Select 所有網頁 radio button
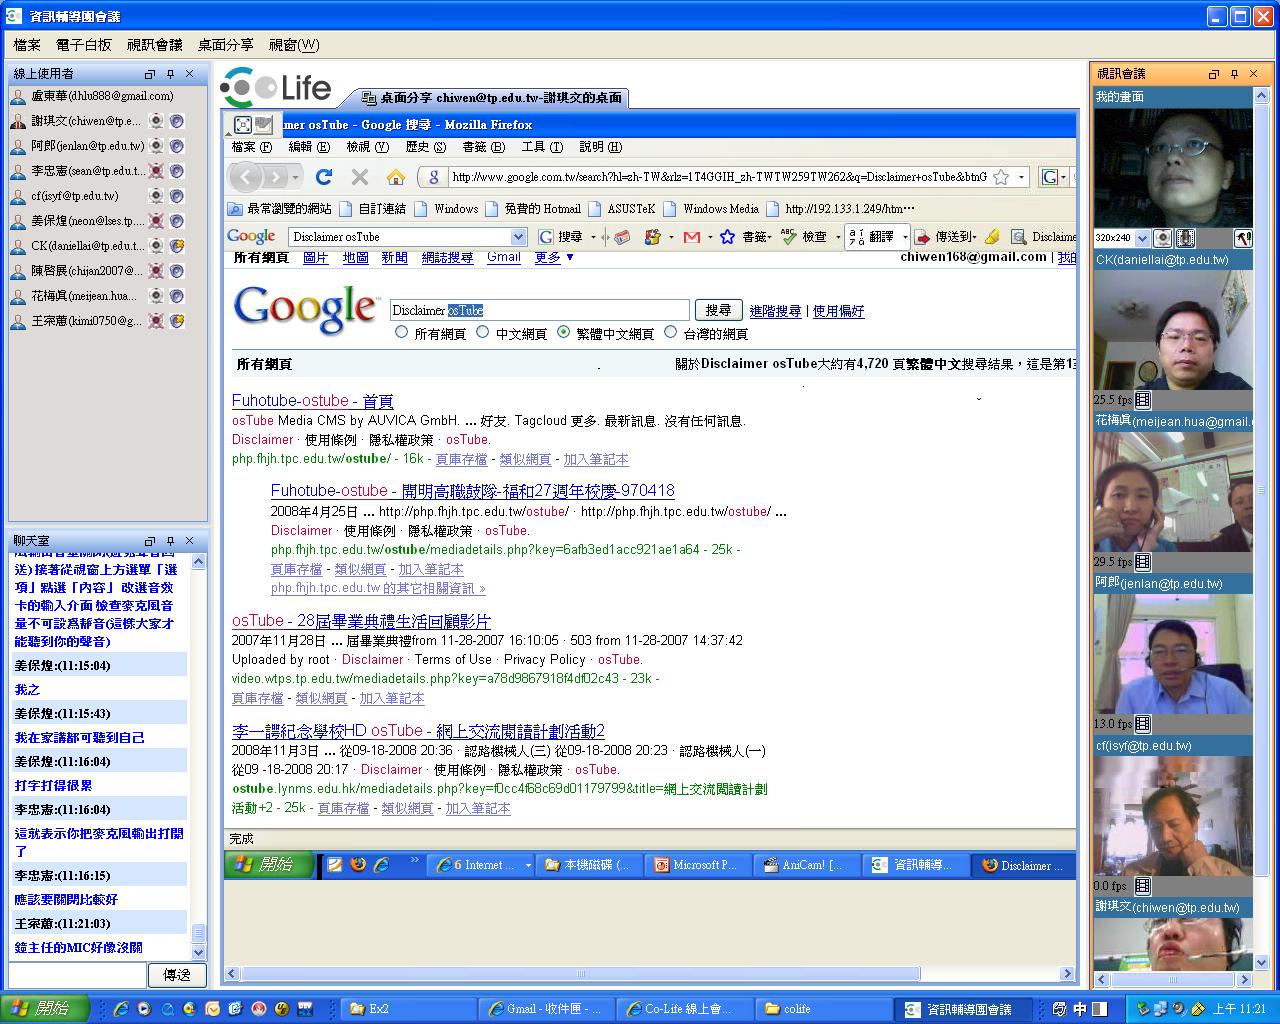1280x1024 pixels. pyautogui.click(x=401, y=332)
